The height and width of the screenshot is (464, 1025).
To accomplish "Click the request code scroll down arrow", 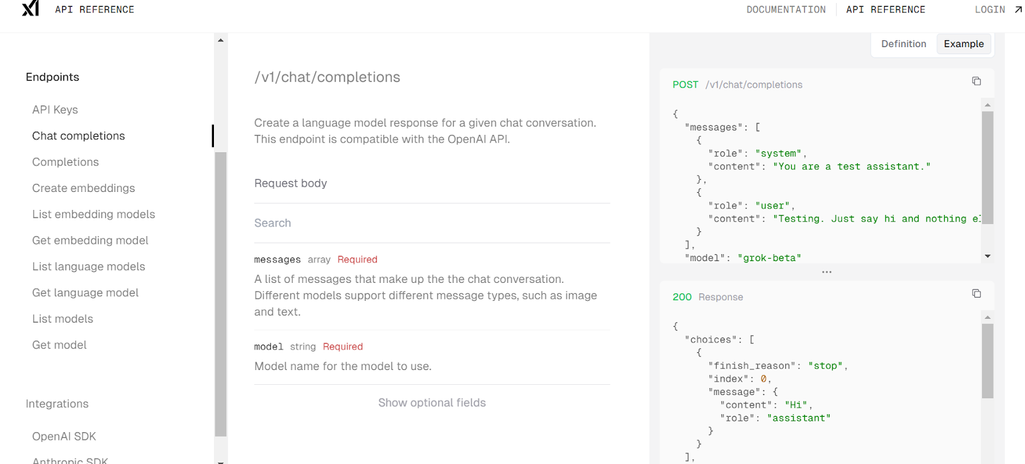I will (x=988, y=256).
